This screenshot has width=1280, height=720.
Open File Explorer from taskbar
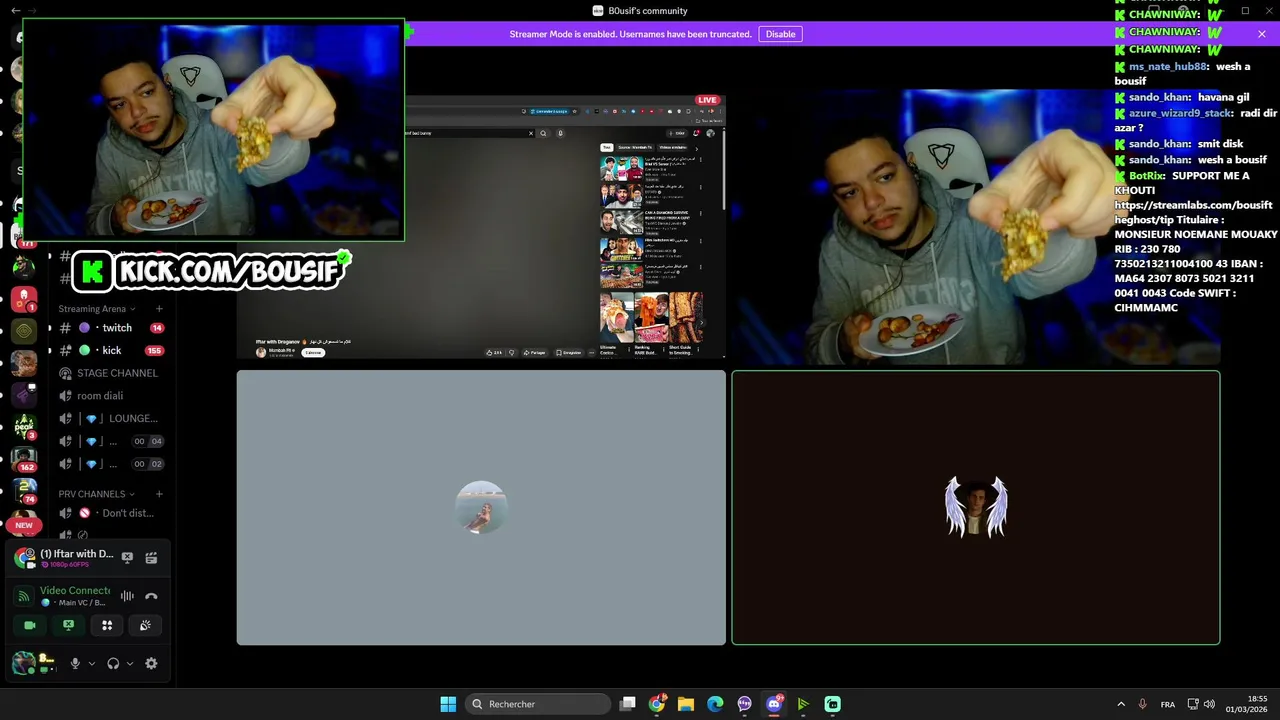[686, 704]
